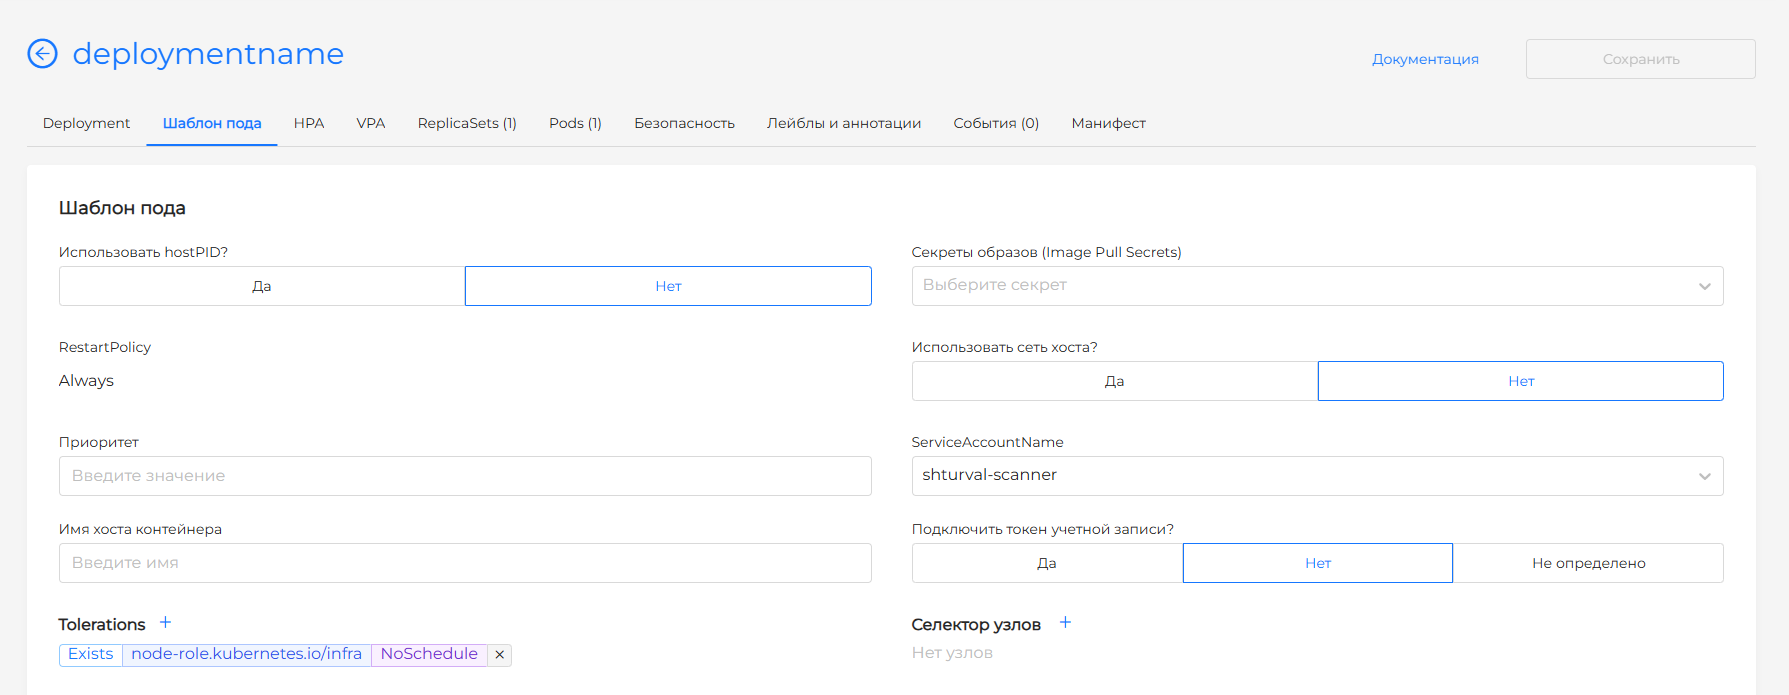The width and height of the screenshot is (1789, 695).
Task: Add a new toleration with plus icon
Action: click(166, 623)
